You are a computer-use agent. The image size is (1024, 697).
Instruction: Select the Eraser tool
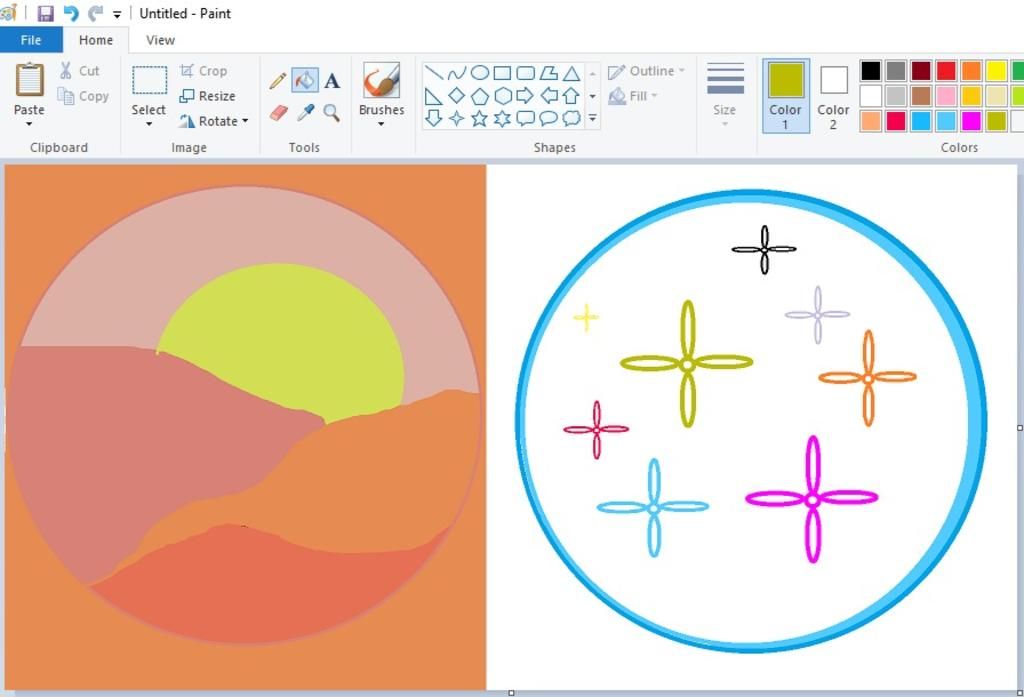pyautogui.click(x=278, y=112)
